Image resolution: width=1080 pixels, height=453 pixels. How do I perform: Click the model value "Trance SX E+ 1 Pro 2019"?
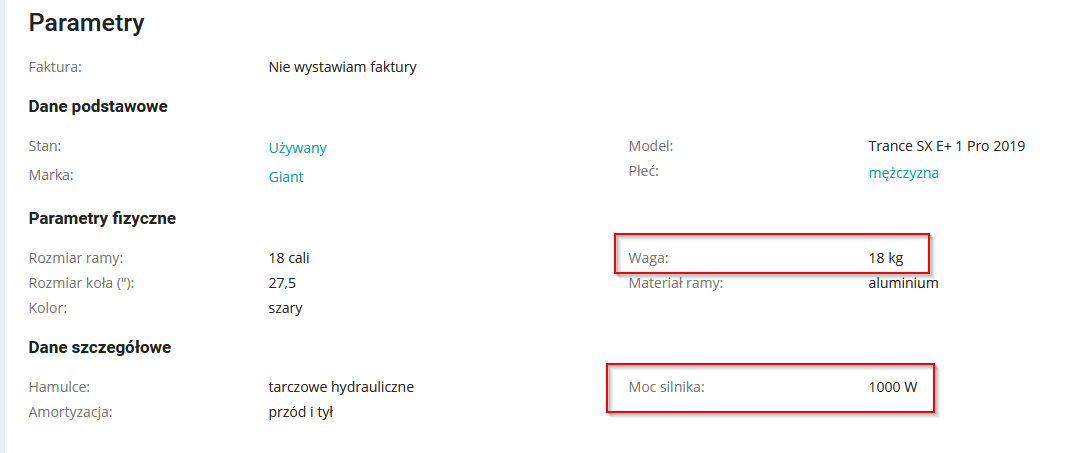pos(946,146)
